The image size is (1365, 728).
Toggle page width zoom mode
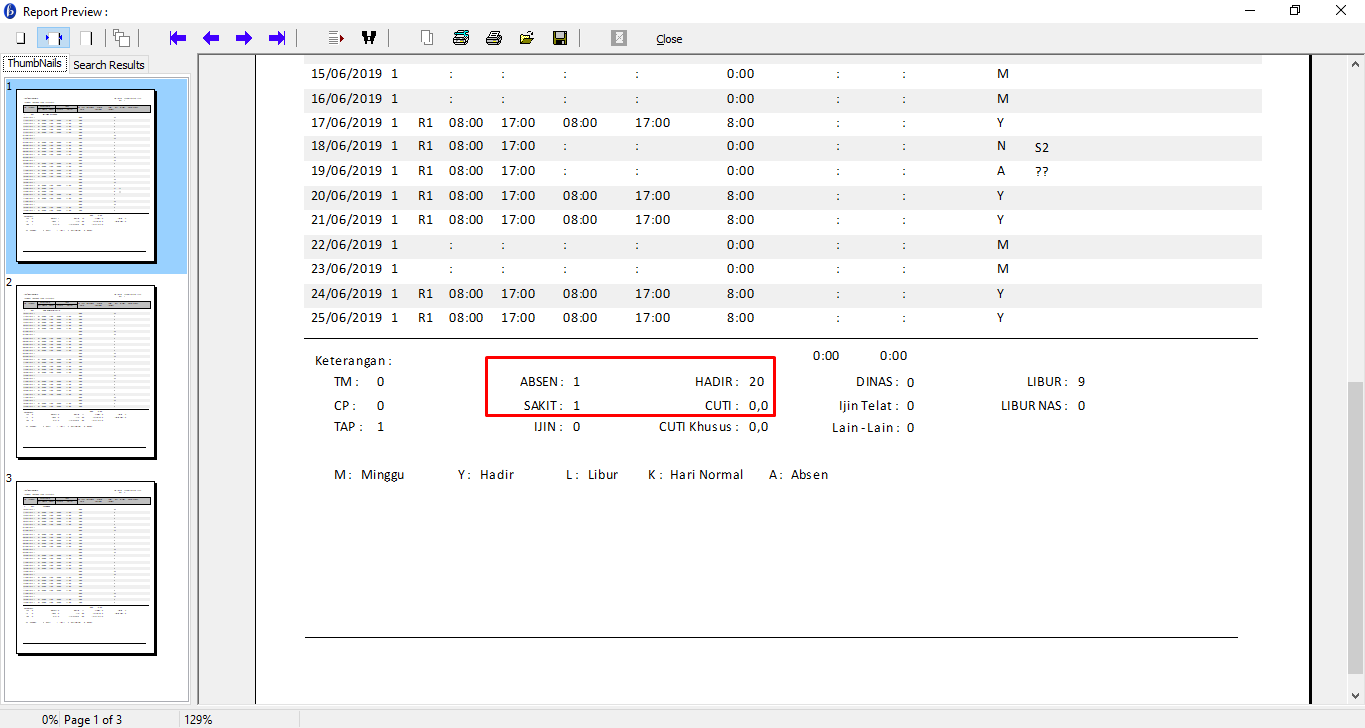(x=53, y=38)
